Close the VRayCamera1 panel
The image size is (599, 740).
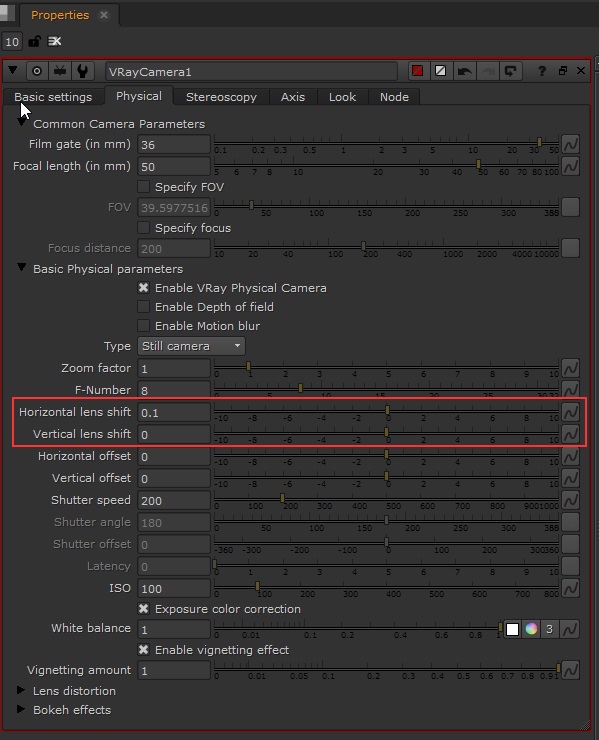coord(581,71)
